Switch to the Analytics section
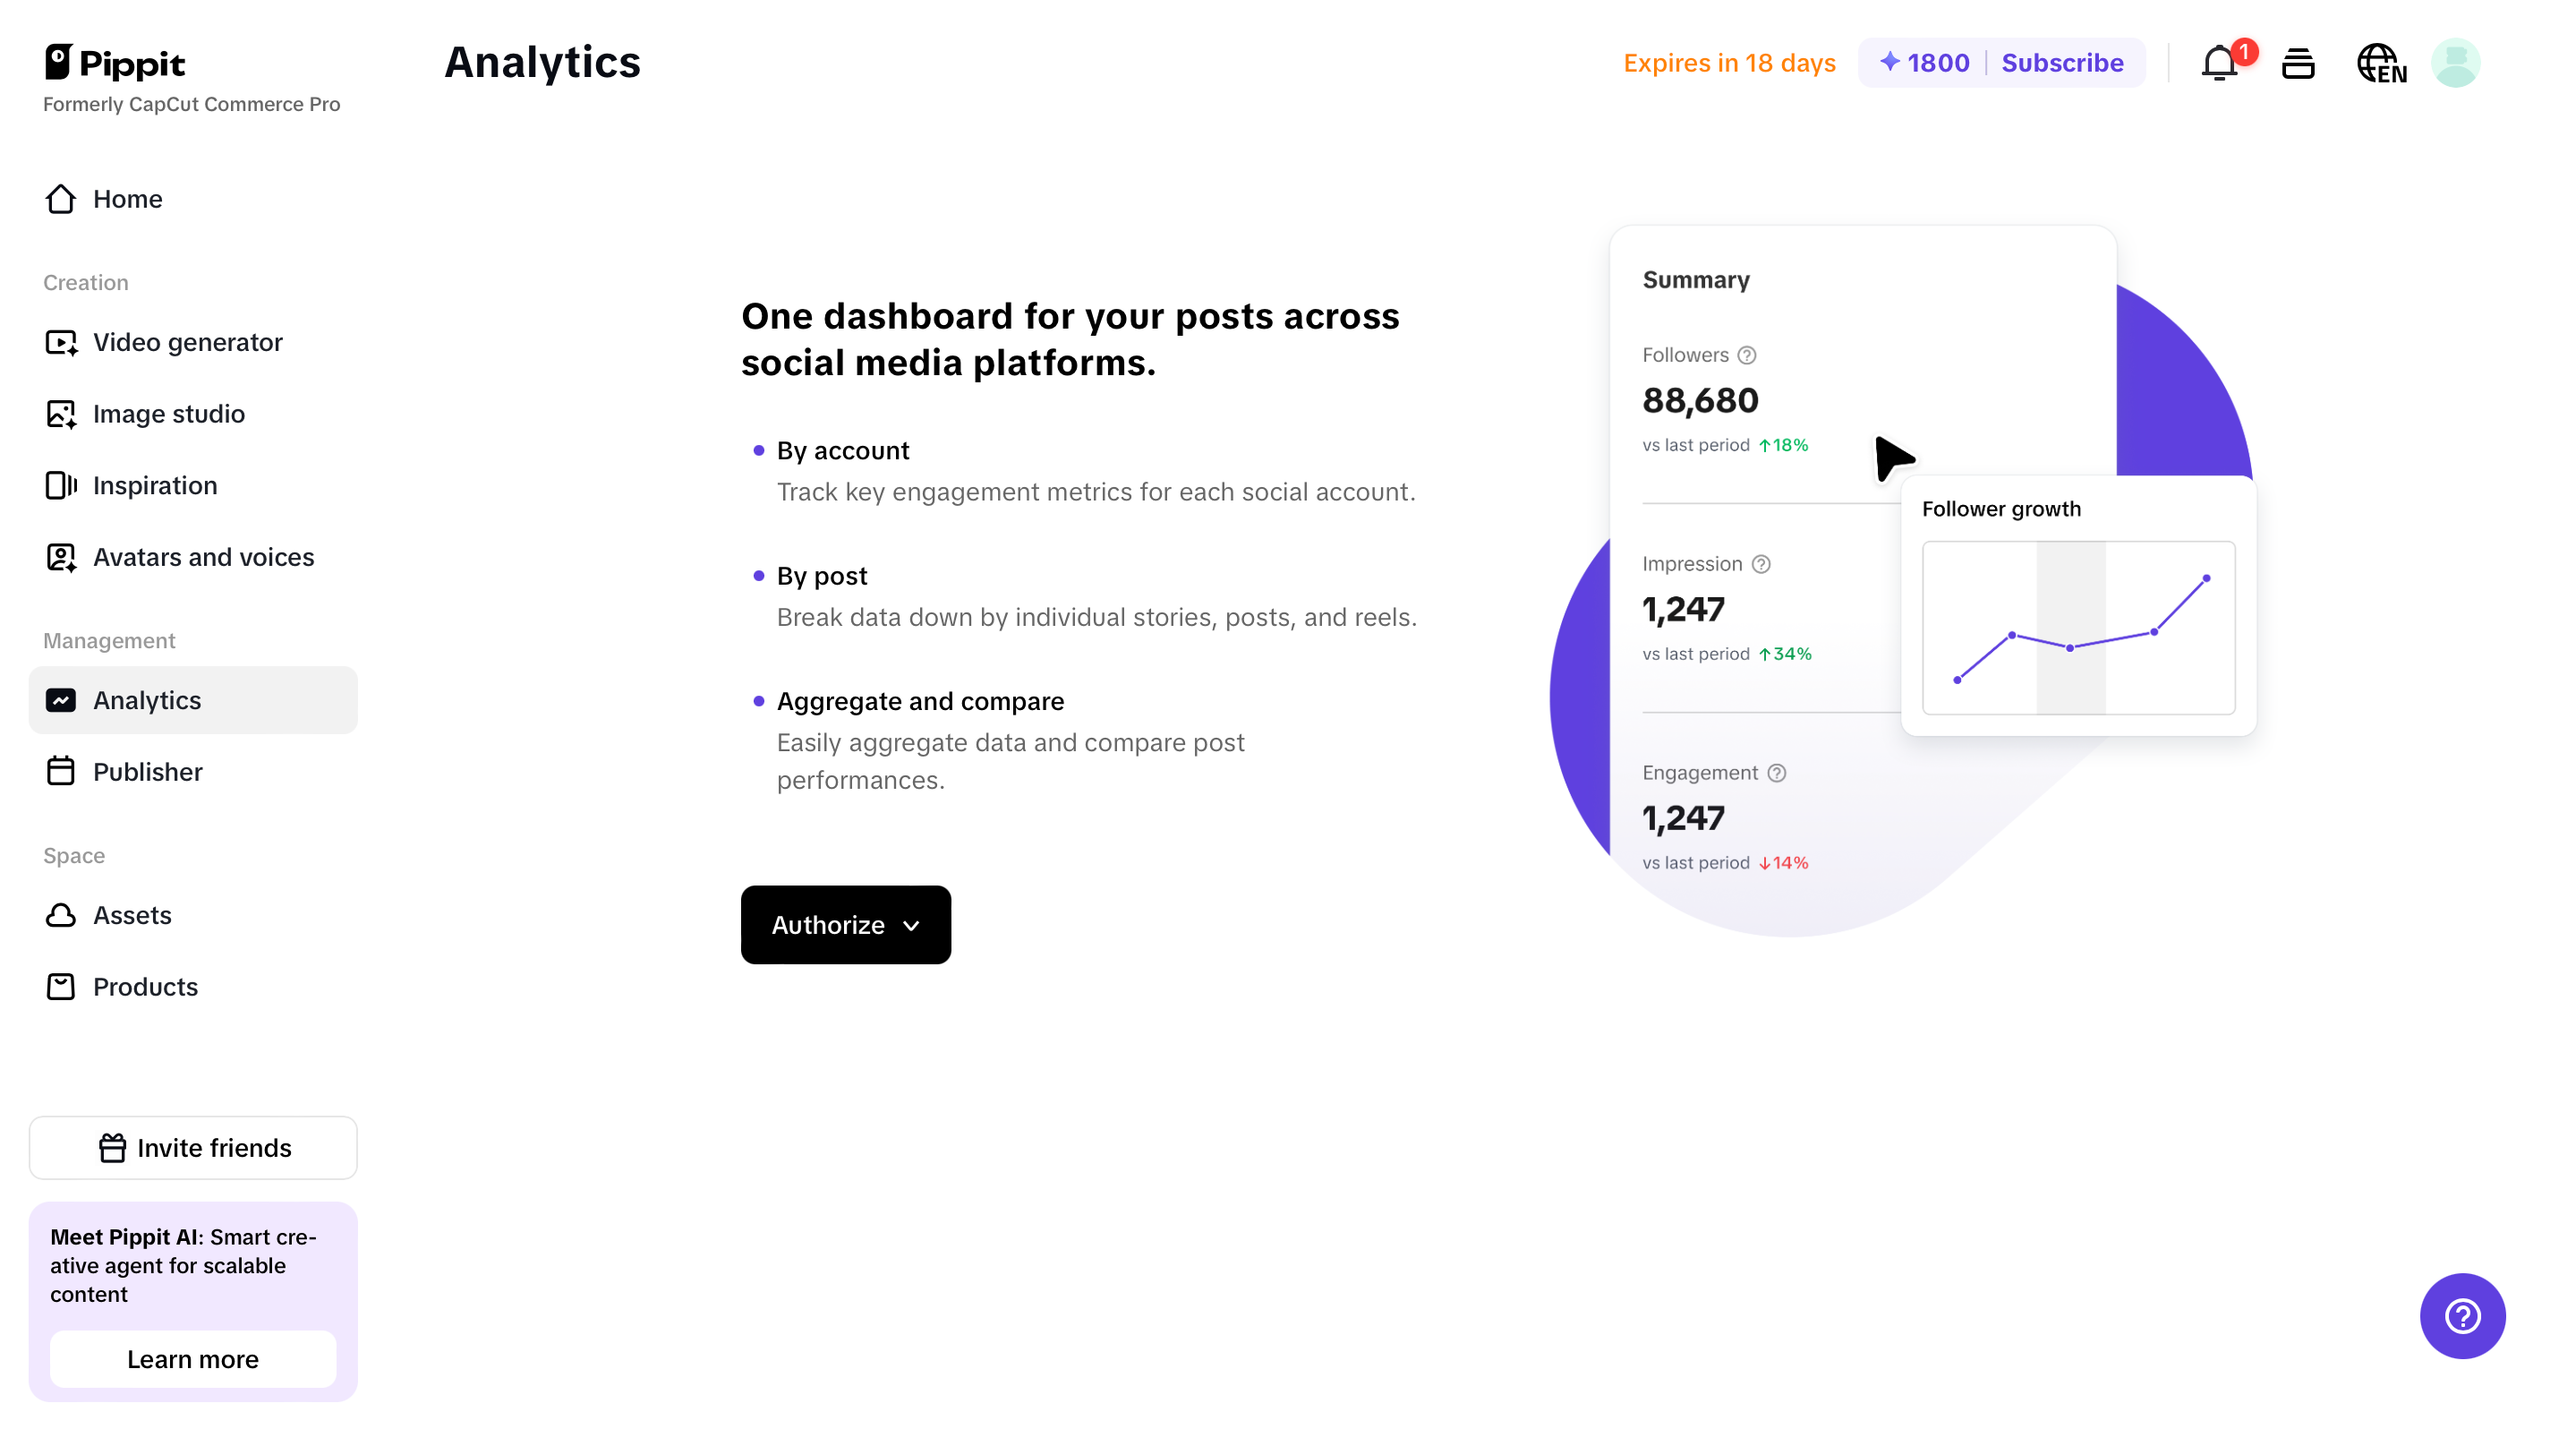 [x=147, y=700]
